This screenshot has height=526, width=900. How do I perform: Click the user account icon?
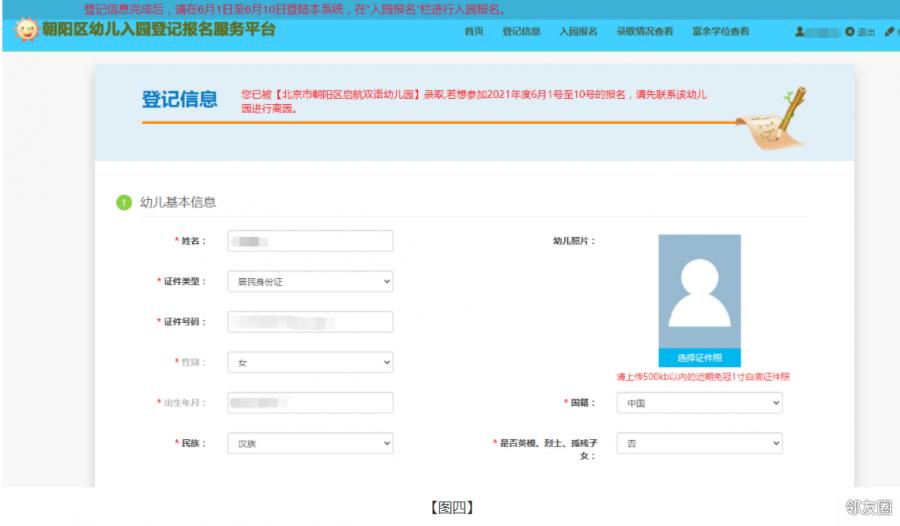pos(800,32)
